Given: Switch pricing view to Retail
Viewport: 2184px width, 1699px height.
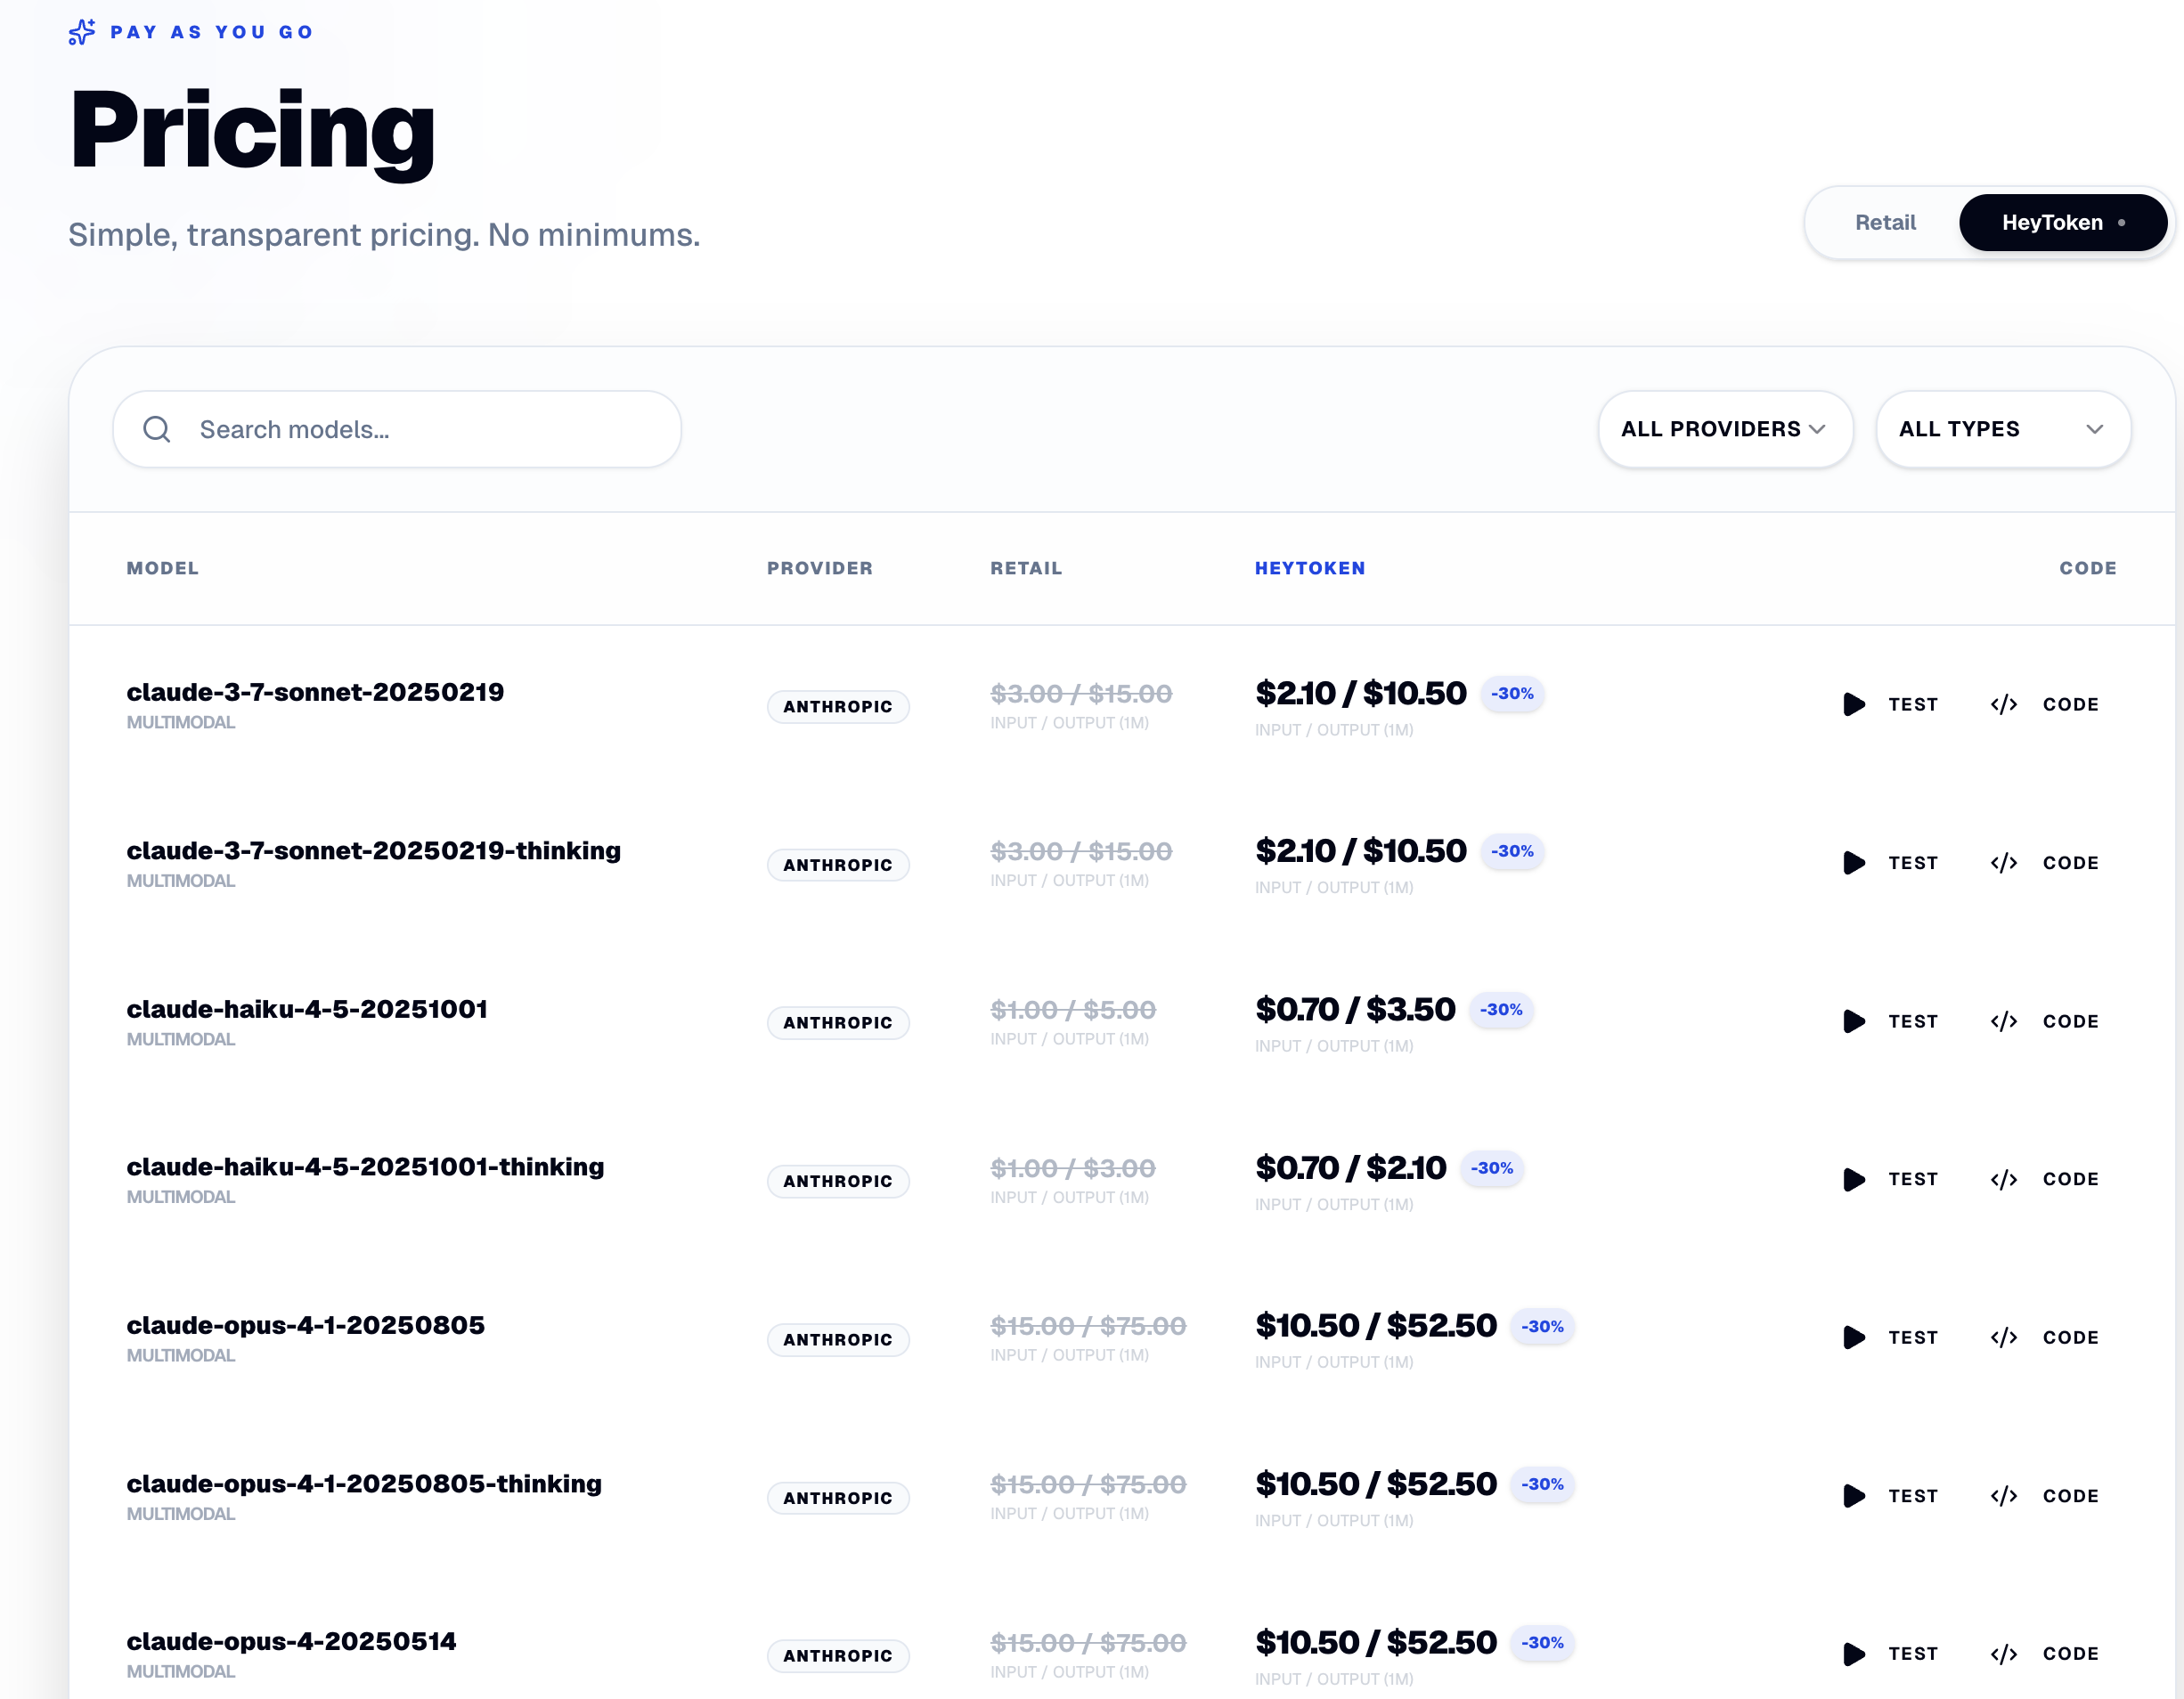Looking at the screenshot, I should pos(1884,222).
